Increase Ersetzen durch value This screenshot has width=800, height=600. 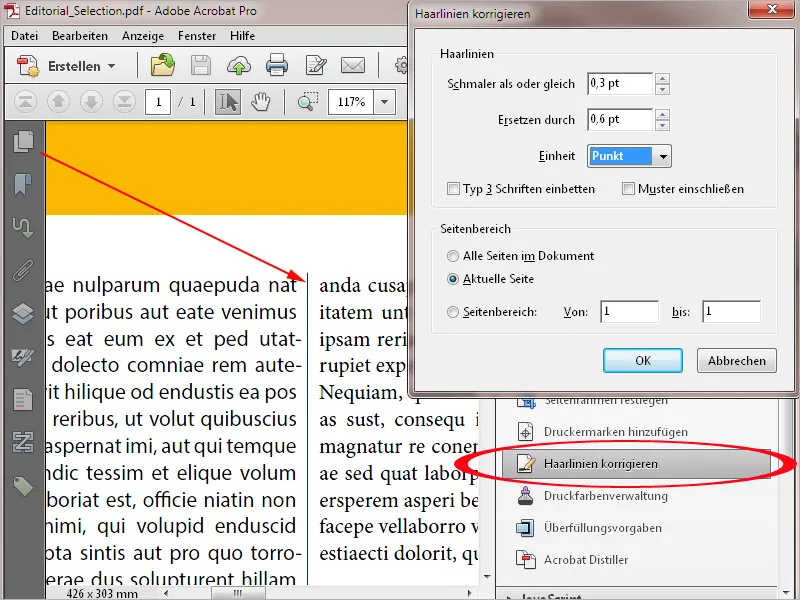coord(662,114)
